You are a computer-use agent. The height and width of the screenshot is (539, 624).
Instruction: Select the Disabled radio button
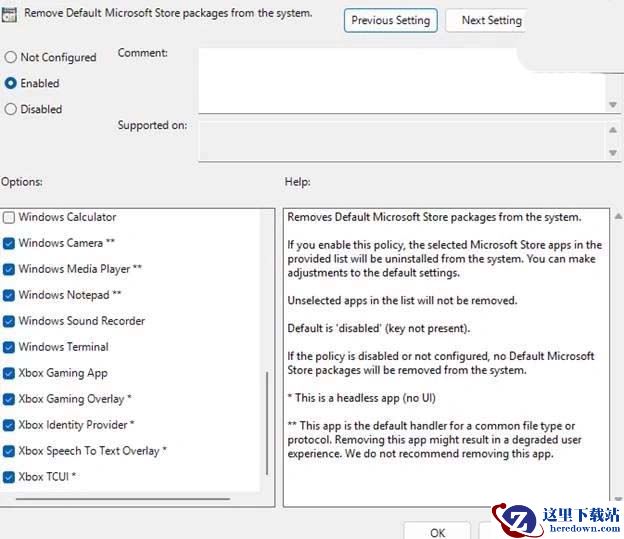click(x=10, y=109)
